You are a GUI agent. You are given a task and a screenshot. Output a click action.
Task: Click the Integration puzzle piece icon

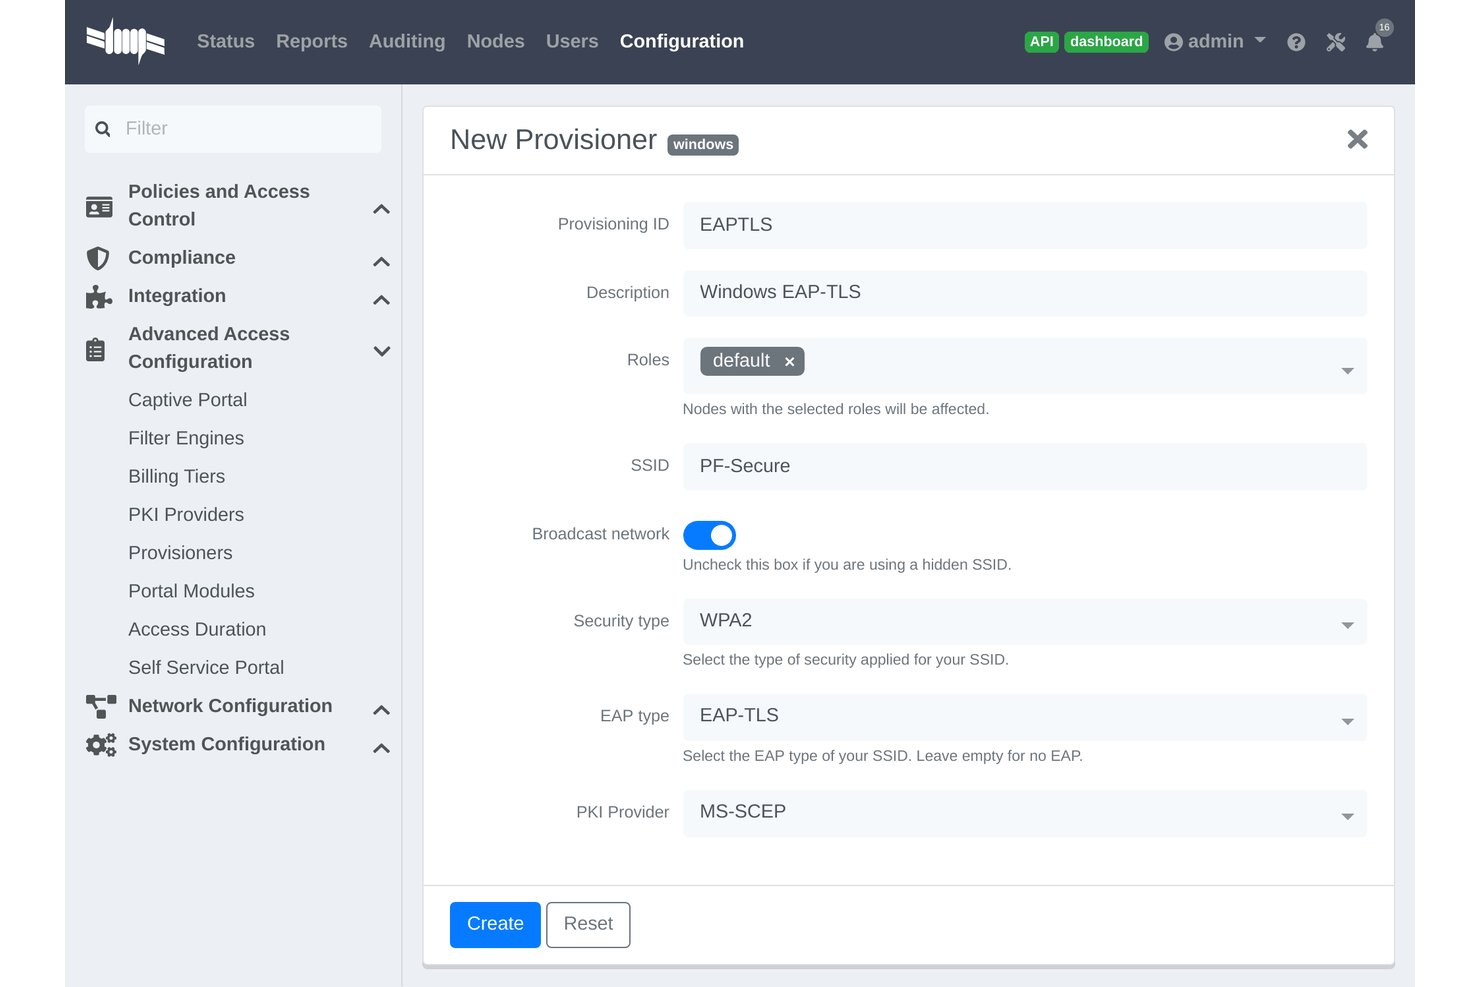coord(98,297)
